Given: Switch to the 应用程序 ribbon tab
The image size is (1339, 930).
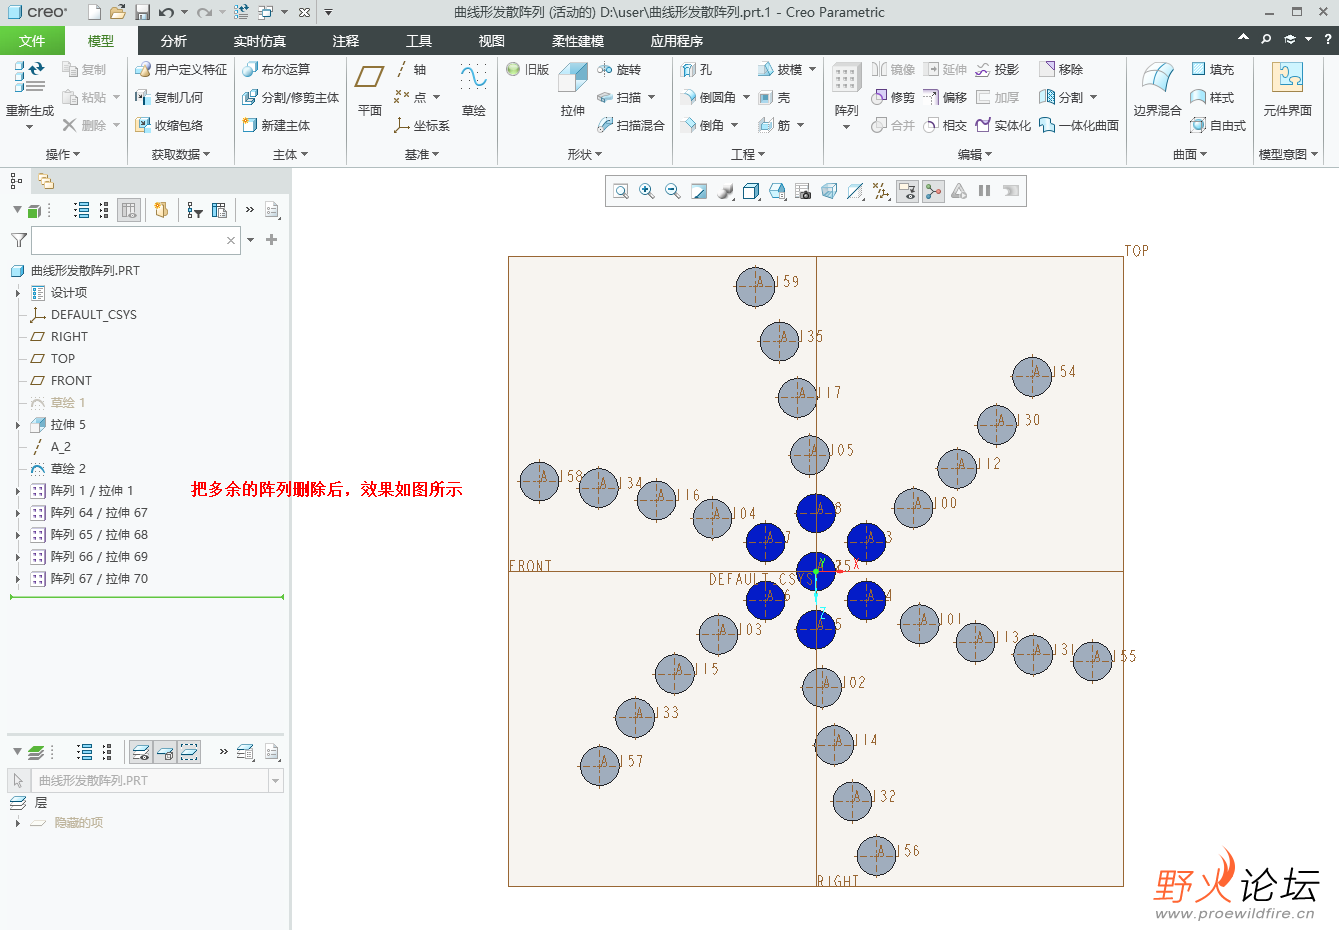Looking at the screenshot, I should pyautogui.click(x=677, y=41).
